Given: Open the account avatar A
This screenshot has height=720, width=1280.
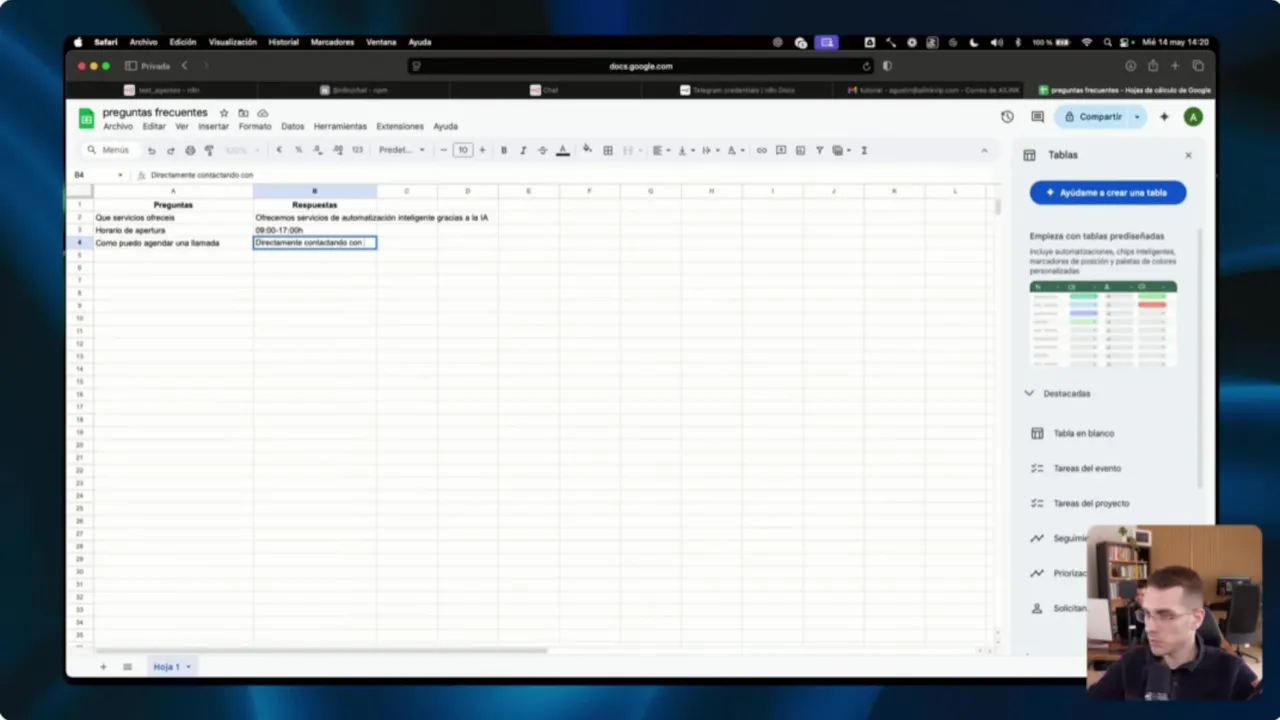Looking at the screenshot, I should pos(1192,117).
